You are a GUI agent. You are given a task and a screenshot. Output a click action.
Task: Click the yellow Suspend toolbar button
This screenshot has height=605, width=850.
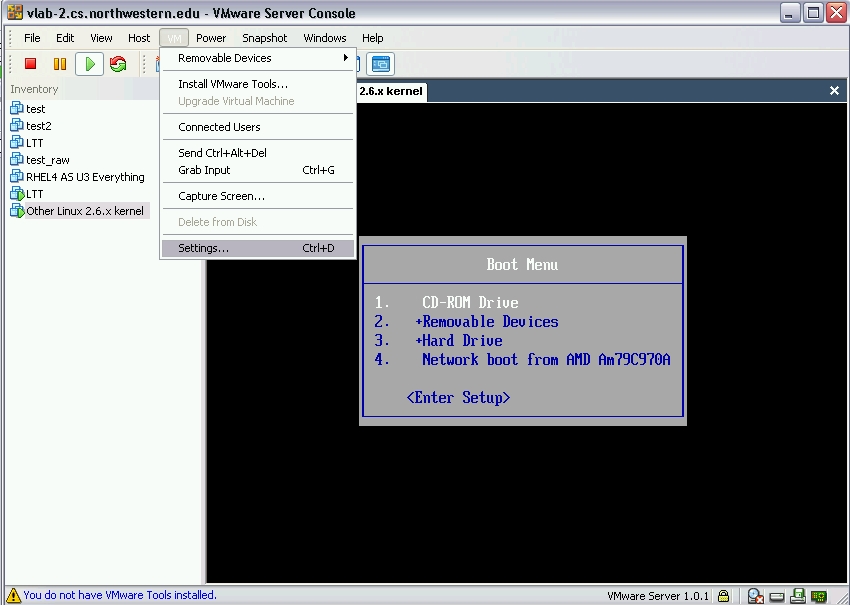click(x=60, y=64)
